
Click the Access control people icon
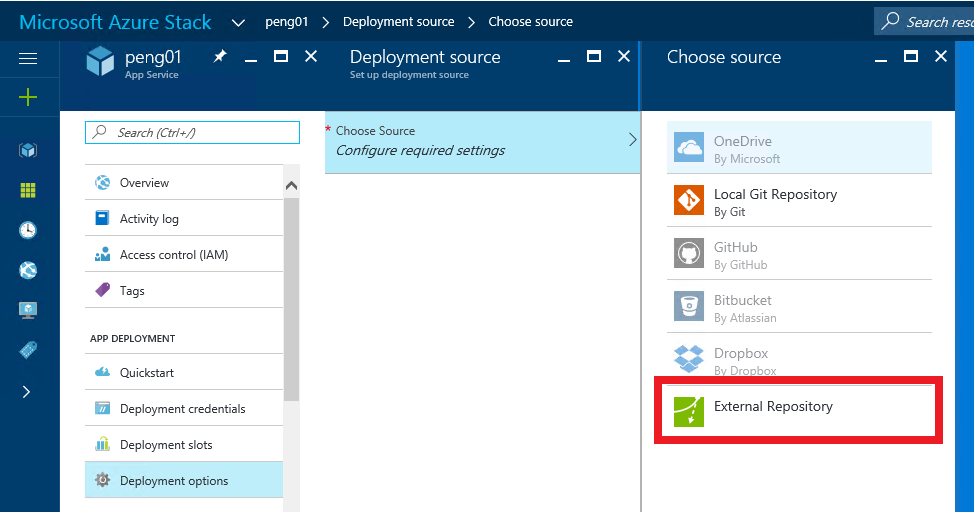[102, 254]
